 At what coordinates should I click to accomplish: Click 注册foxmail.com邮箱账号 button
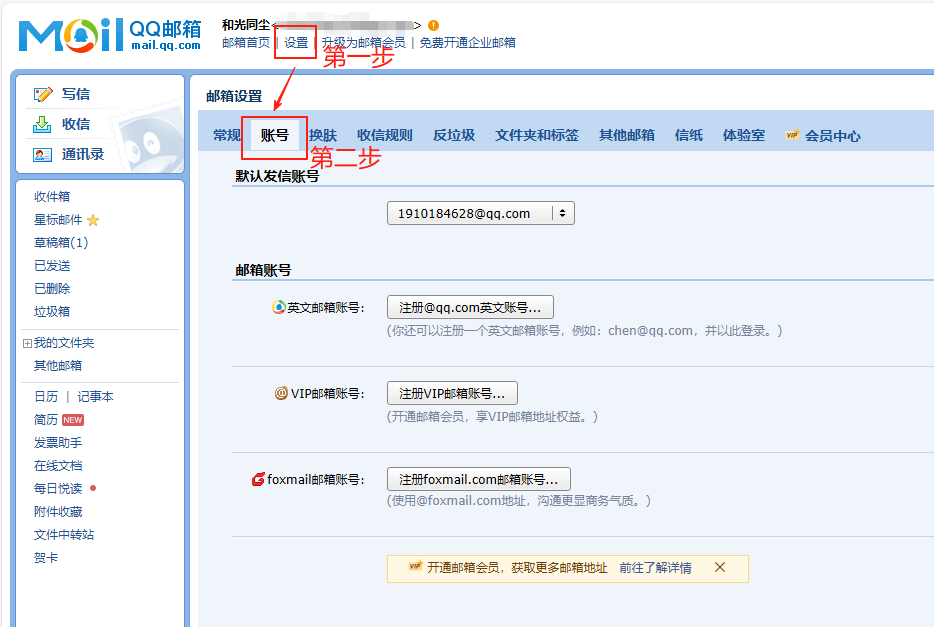tap(478, 479)
